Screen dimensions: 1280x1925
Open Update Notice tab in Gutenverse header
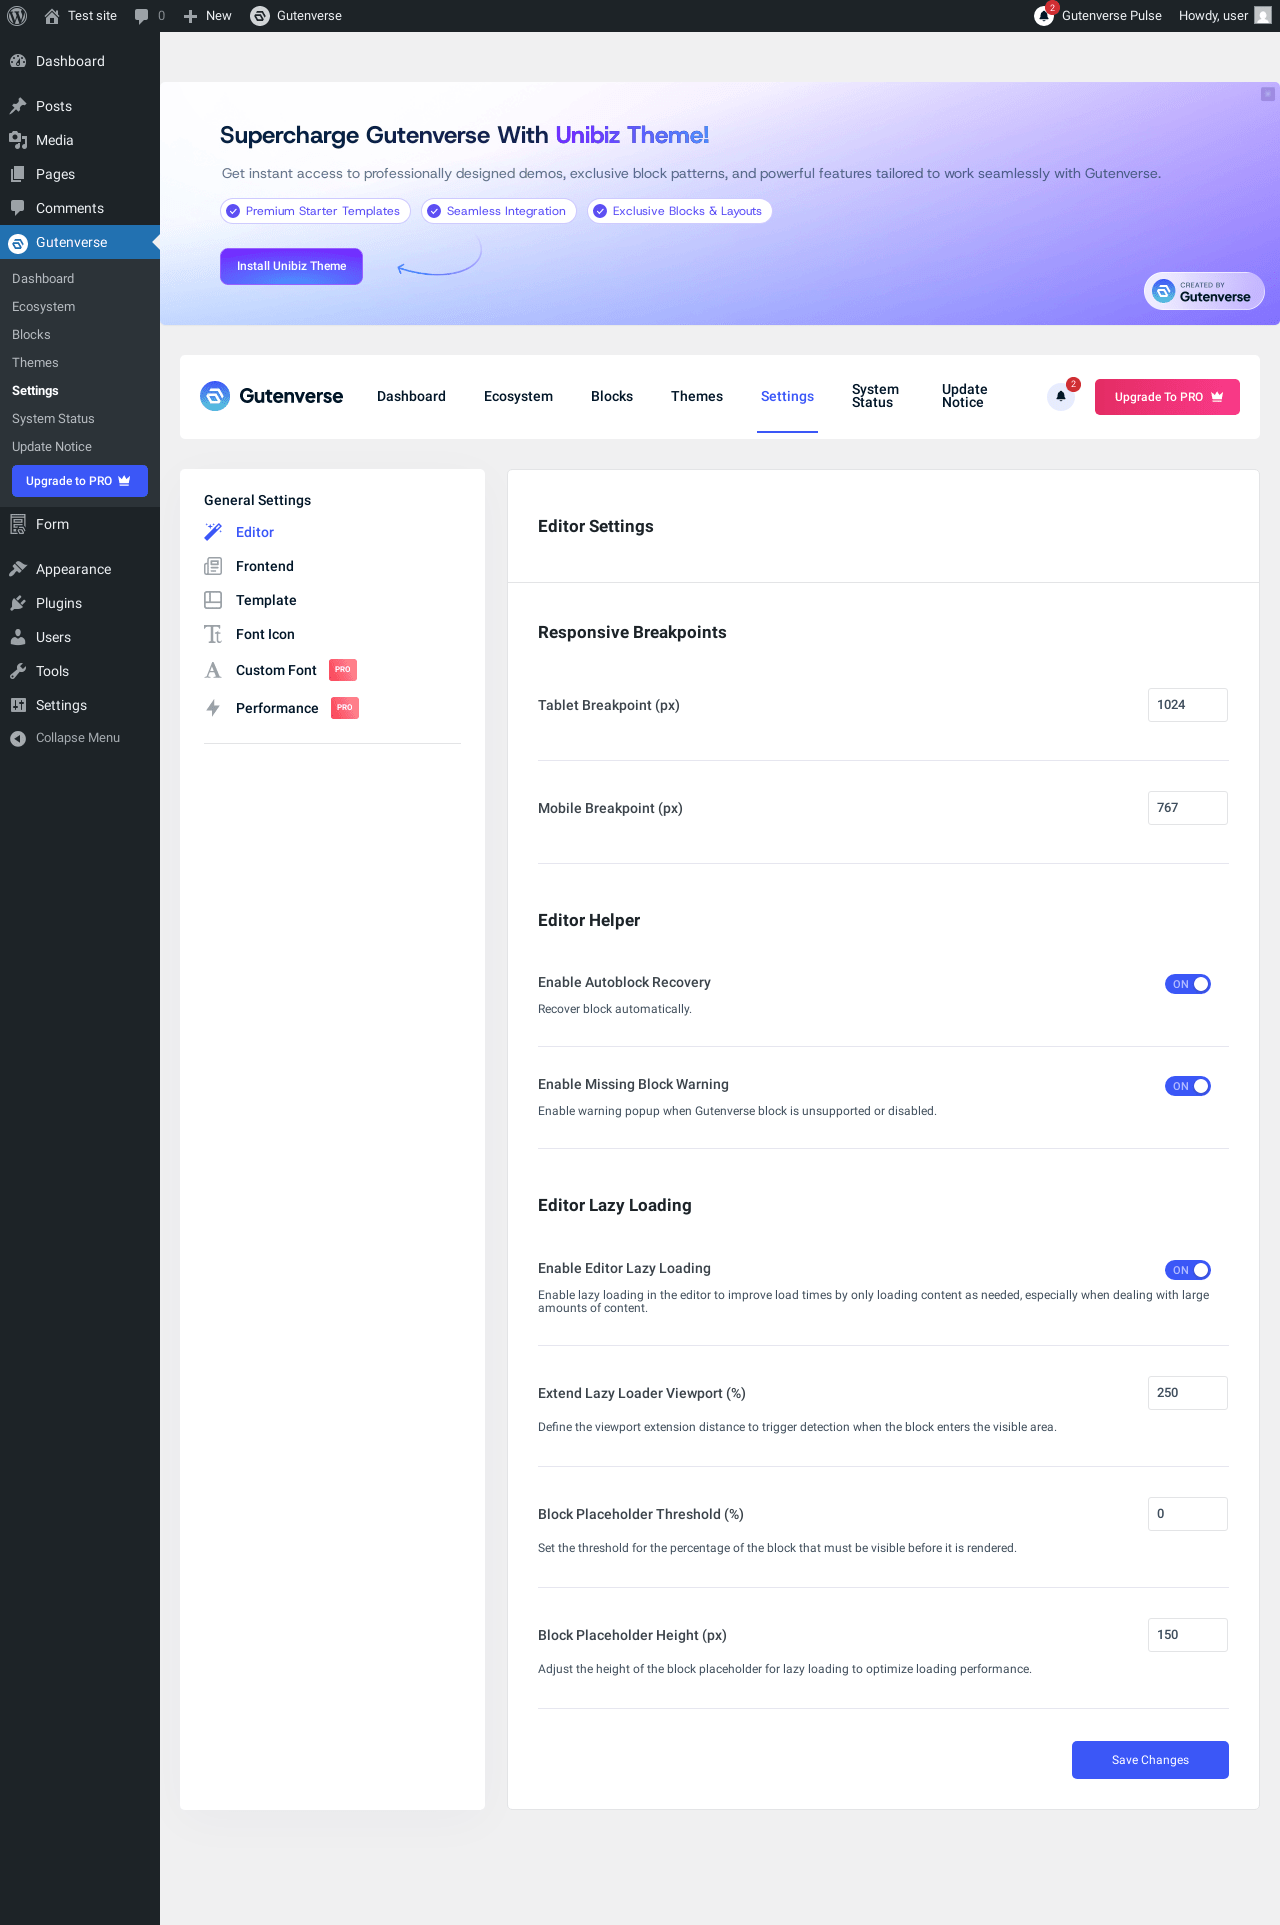click(x=965, y=396)
